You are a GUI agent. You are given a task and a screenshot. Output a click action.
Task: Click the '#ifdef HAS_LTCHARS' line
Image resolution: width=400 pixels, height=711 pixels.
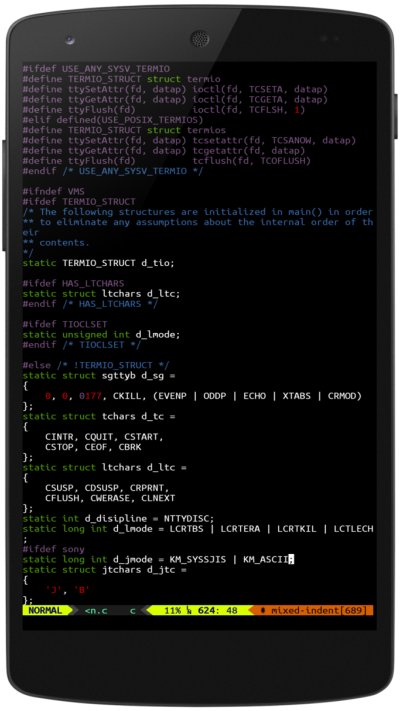(x=73, y=283)
